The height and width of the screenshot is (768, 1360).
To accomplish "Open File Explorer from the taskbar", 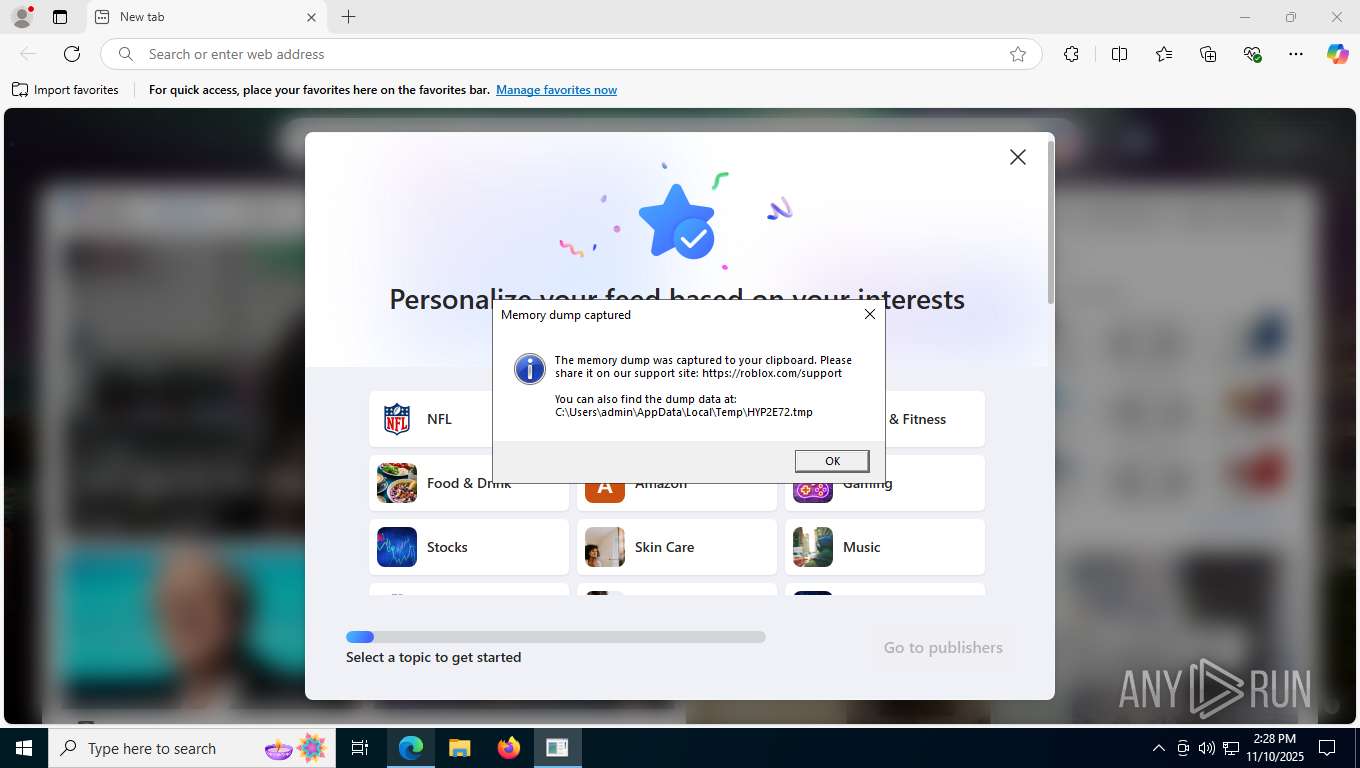I will [459, 748].
